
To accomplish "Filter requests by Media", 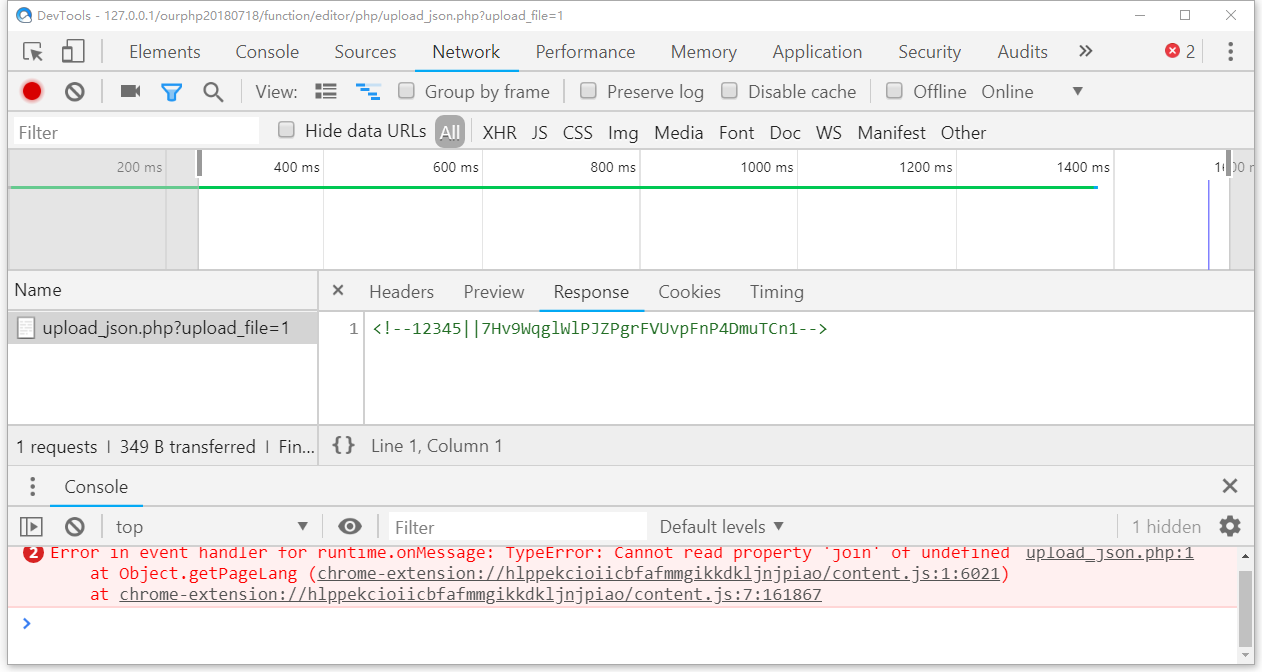I will tap(679, 132).
